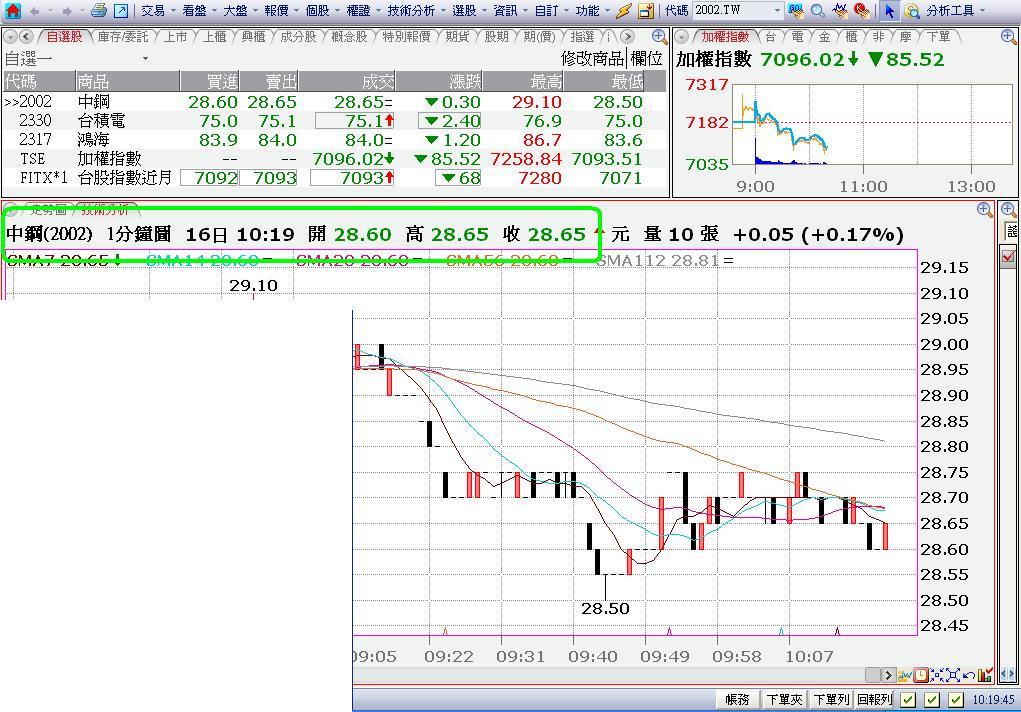Click the blue undo arrow below the chart
Viewport: 1021px width, 712px height.
tap(968, 676)
